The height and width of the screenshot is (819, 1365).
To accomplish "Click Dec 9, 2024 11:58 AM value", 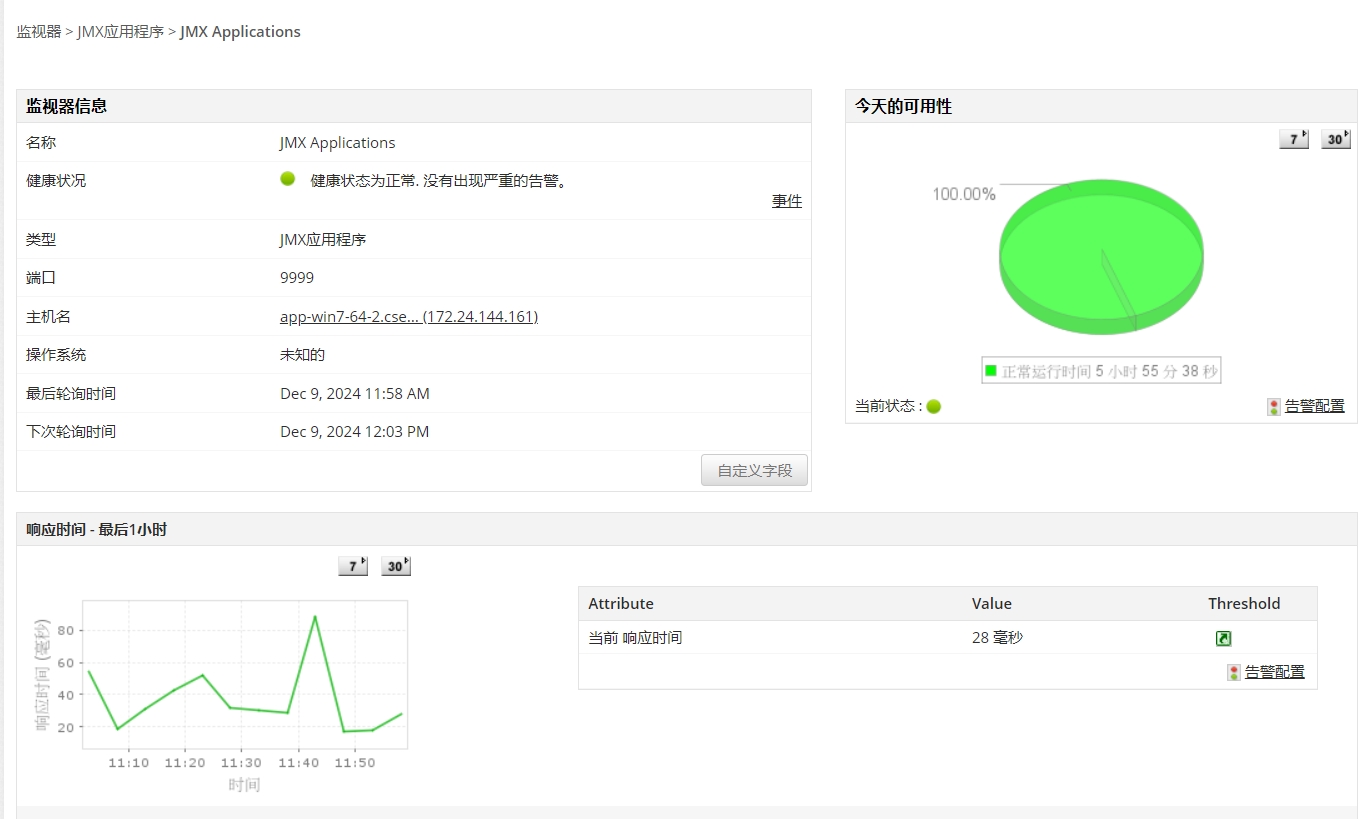I will (x=355, y=393).
